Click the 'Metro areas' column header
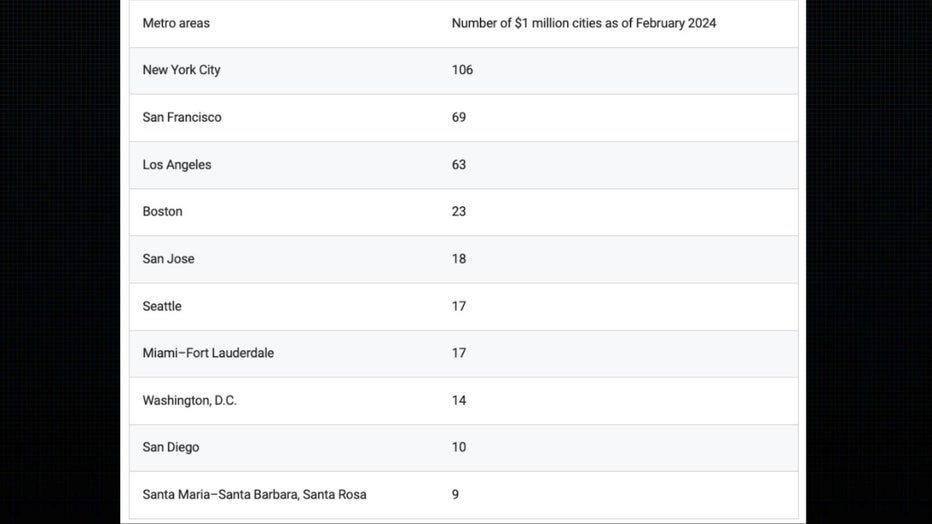932x524 pixels. 176,23
